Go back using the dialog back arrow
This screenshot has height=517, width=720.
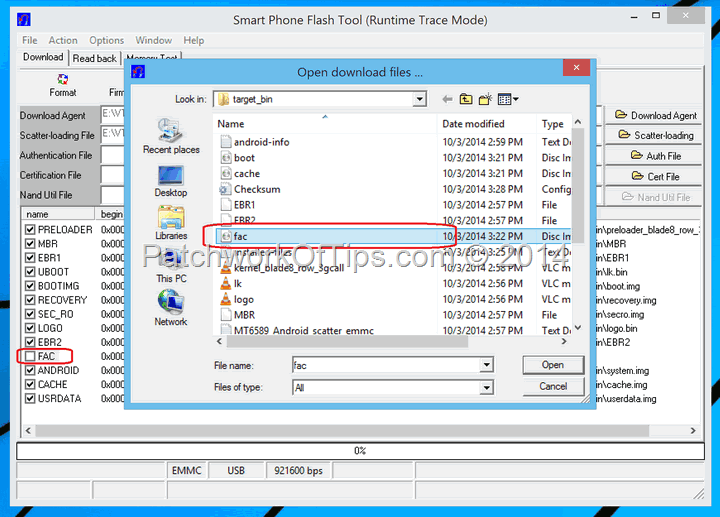[447, 99]
